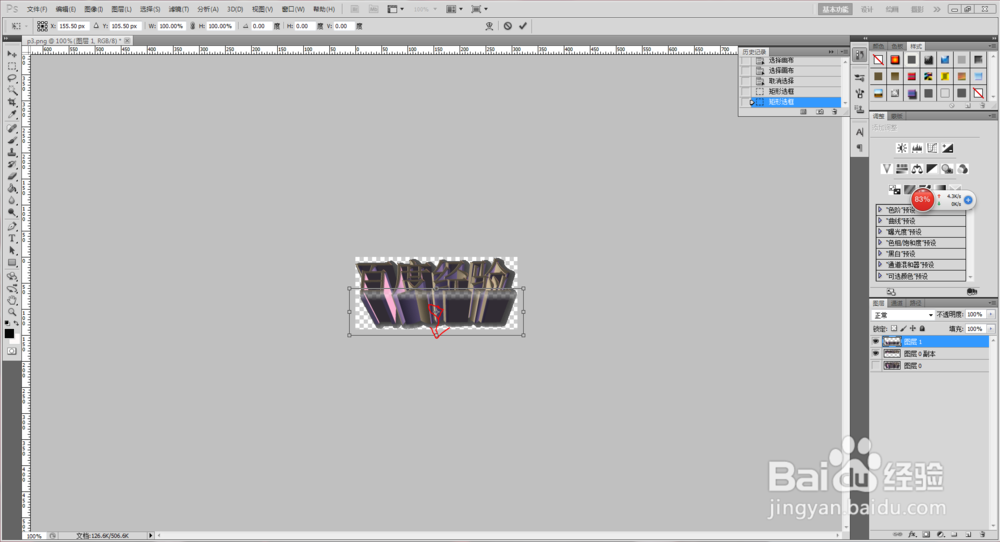Switch to warp mode icon in options bar
The width and height of the screenshot is (1000, 542).
point(489,26)
